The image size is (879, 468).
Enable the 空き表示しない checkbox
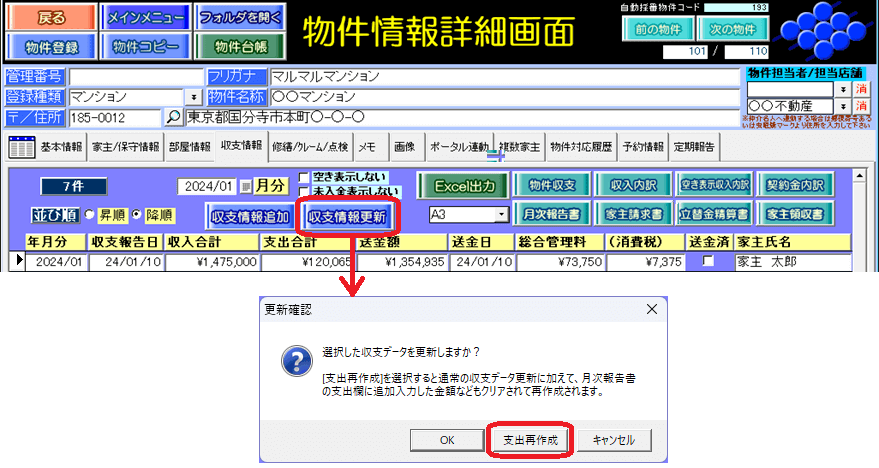[304, 177]
